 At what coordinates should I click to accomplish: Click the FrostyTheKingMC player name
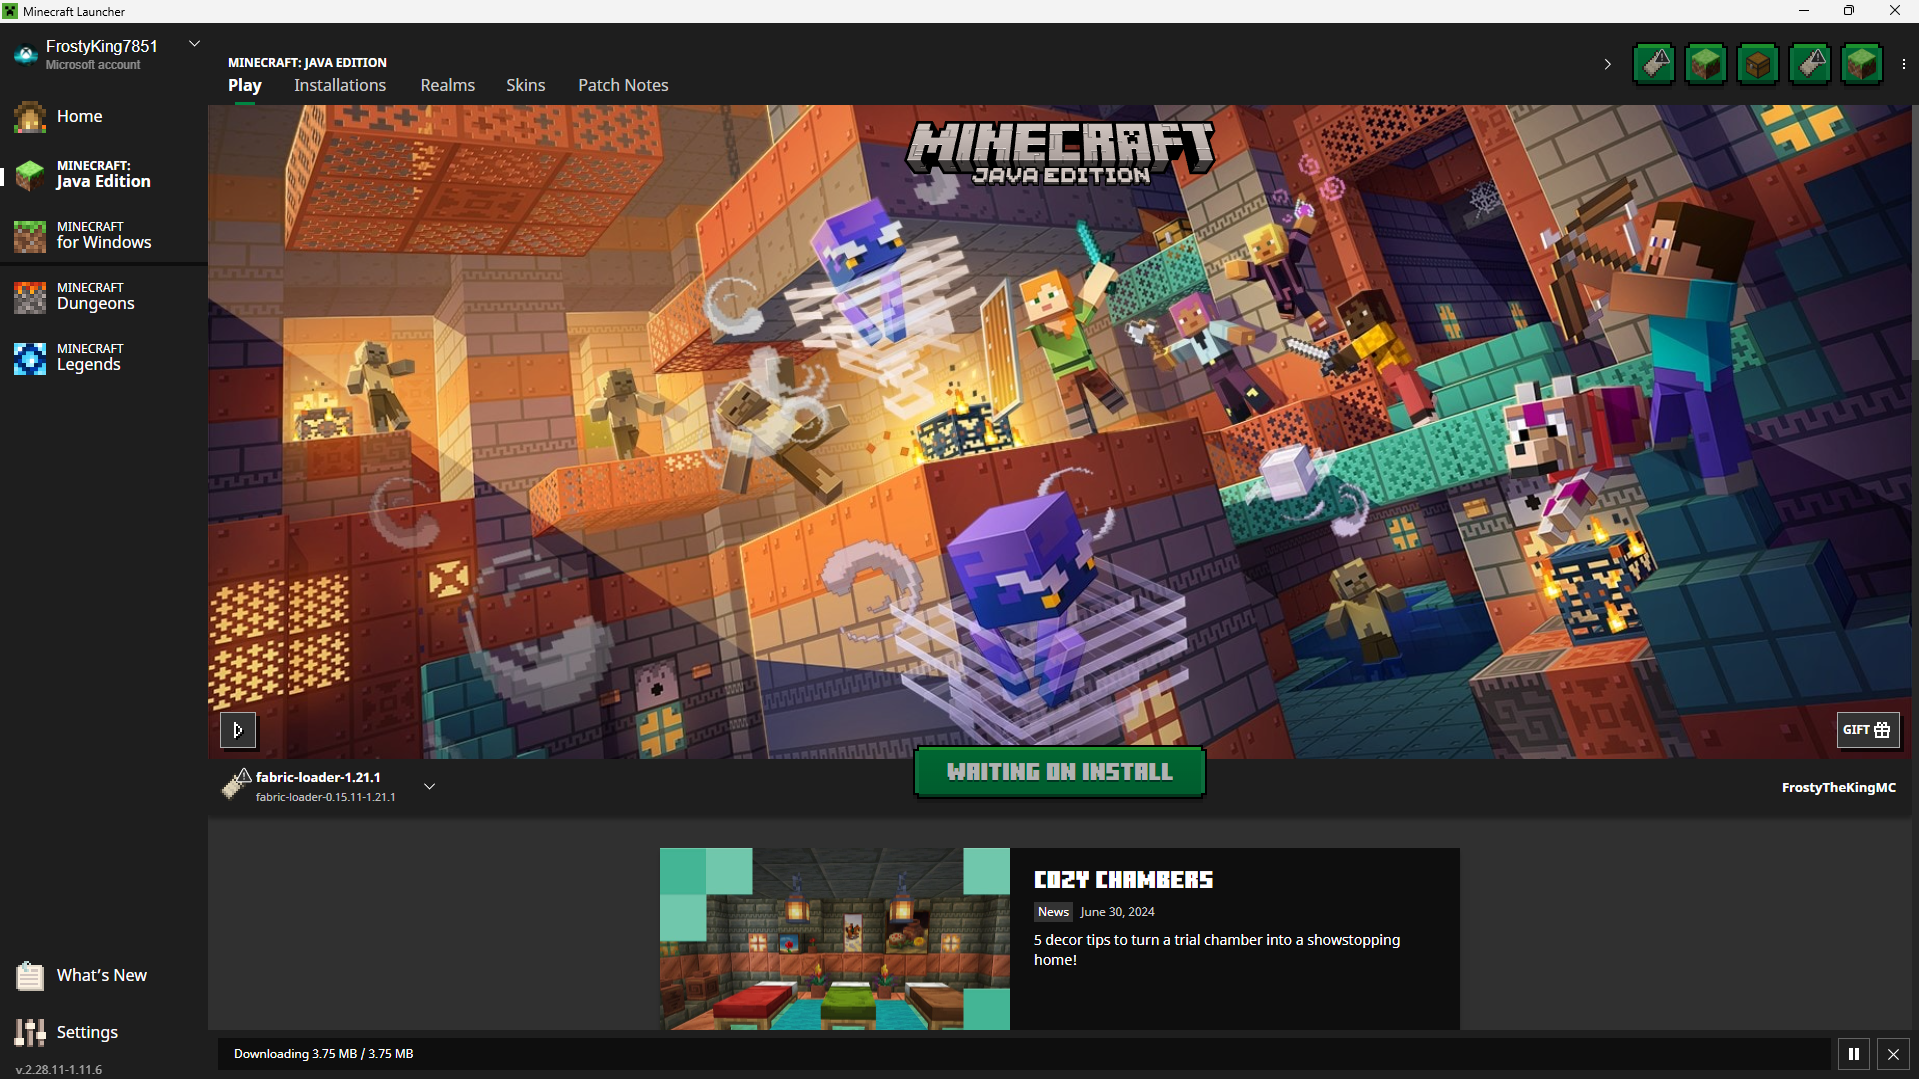point(1839,787)
